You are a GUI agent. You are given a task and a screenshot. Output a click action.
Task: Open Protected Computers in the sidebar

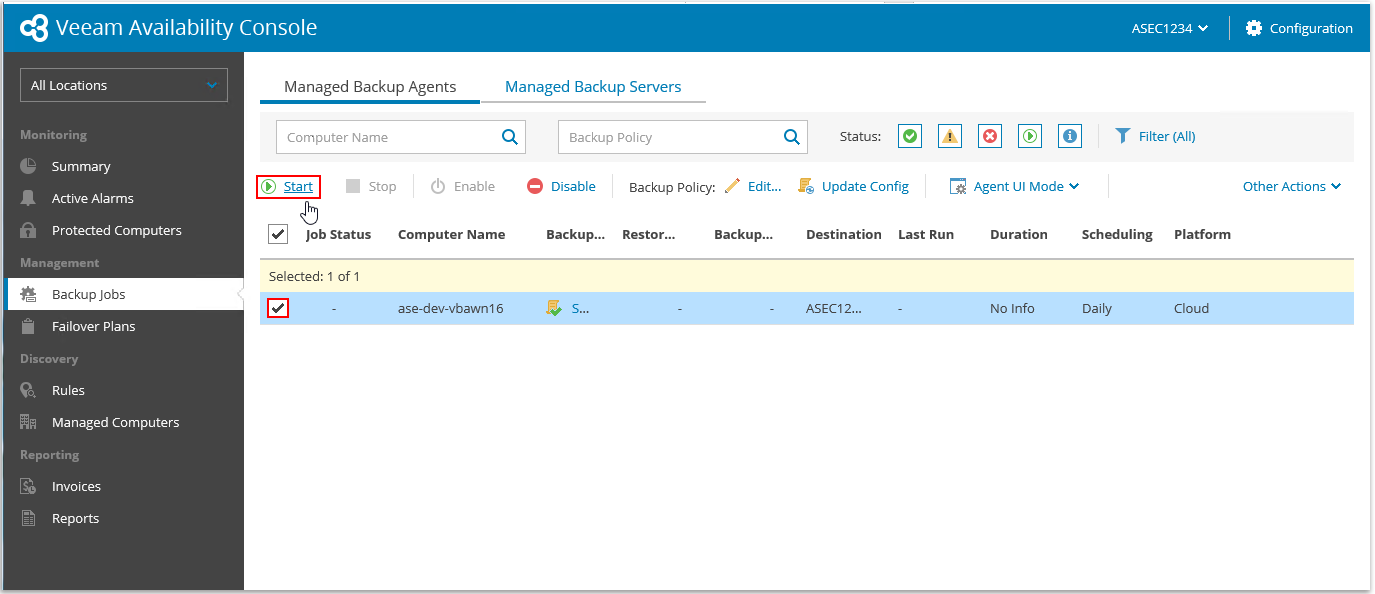point(116,230)
